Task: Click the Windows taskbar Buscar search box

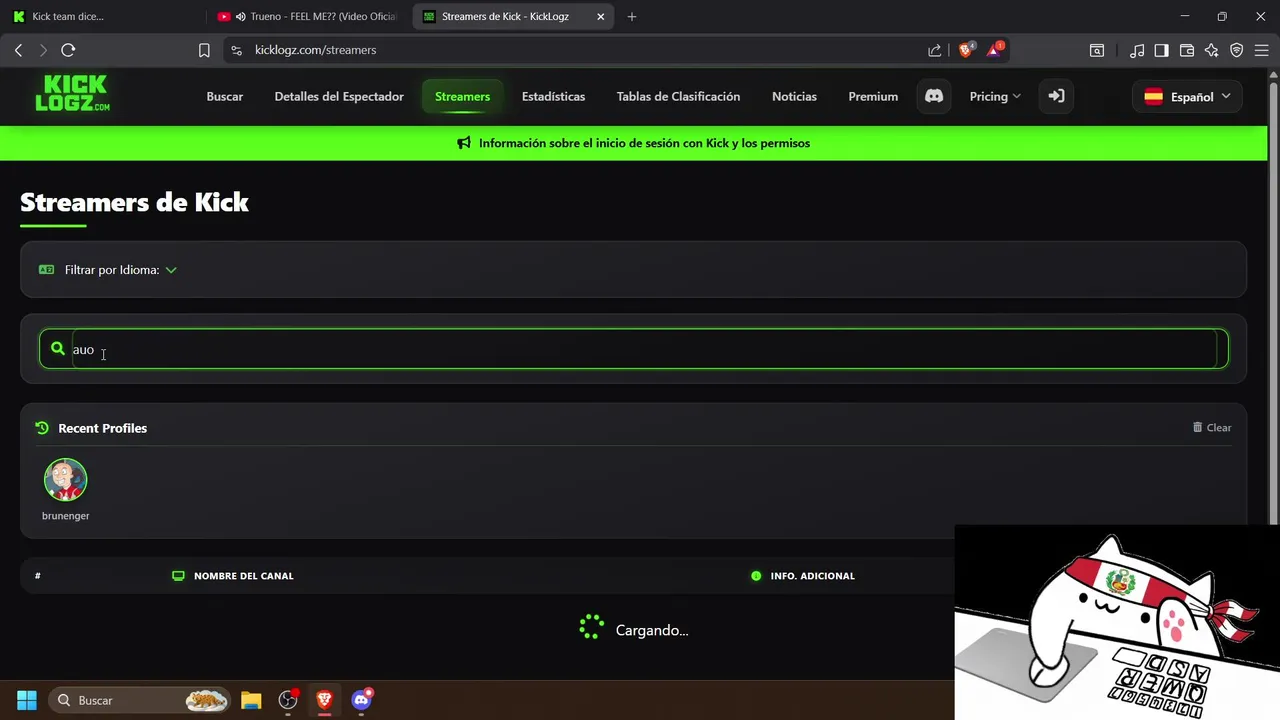Action: 139,700
